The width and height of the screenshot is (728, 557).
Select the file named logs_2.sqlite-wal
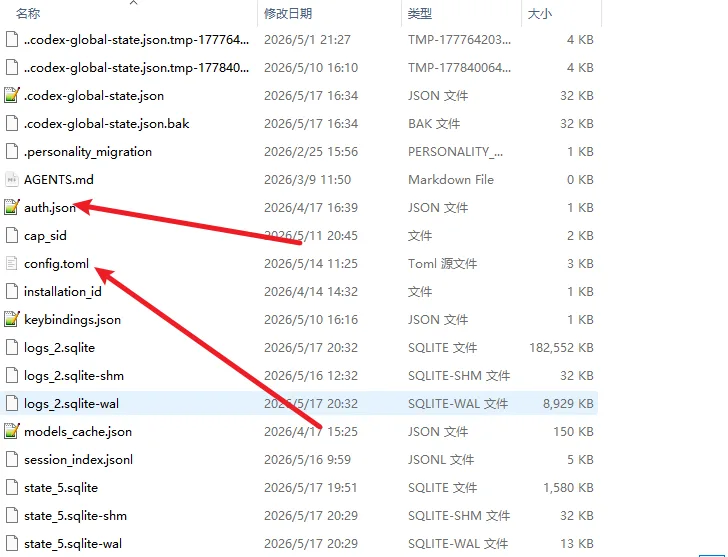click(x=72, y=403)
